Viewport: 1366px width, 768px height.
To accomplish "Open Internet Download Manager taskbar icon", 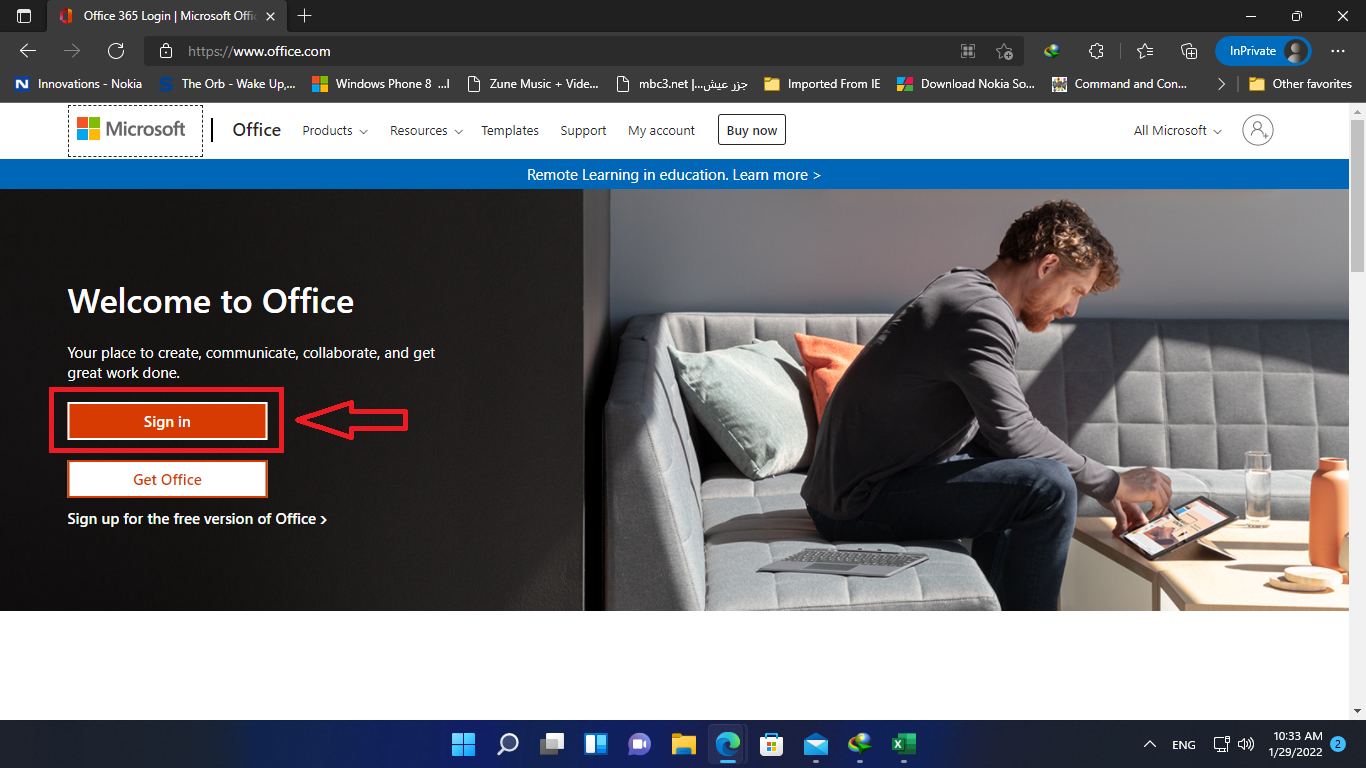I will click(x=860, y=744).
